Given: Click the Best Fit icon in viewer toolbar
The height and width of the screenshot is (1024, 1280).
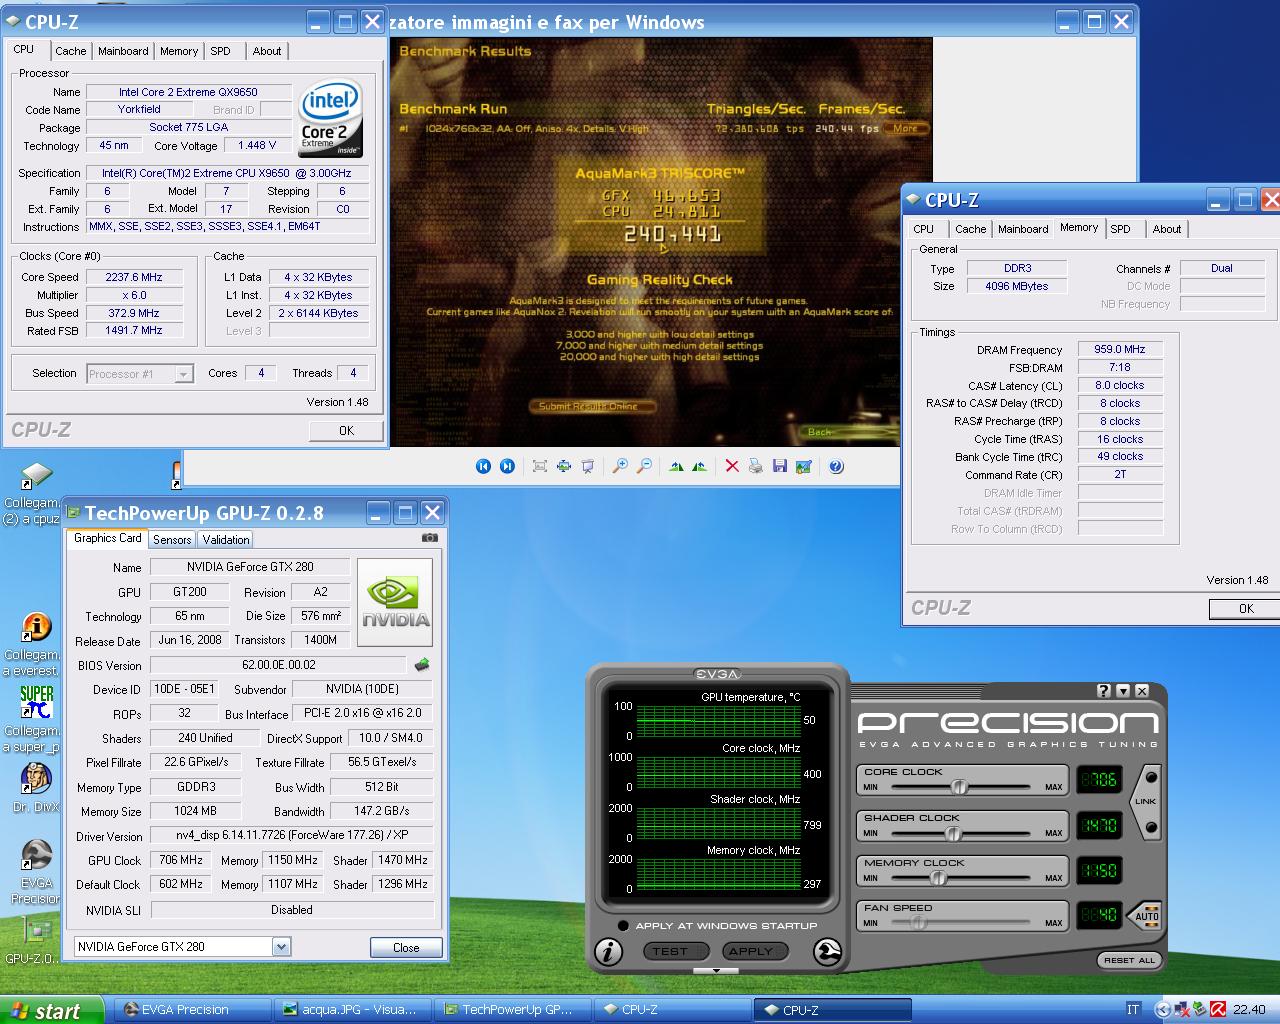Looking at the screenshot, I should pyautogui.click(x=540, y=466).
